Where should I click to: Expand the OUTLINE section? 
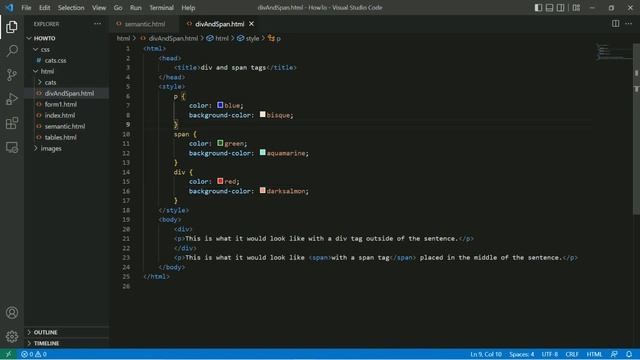click(x=67, y=332)
